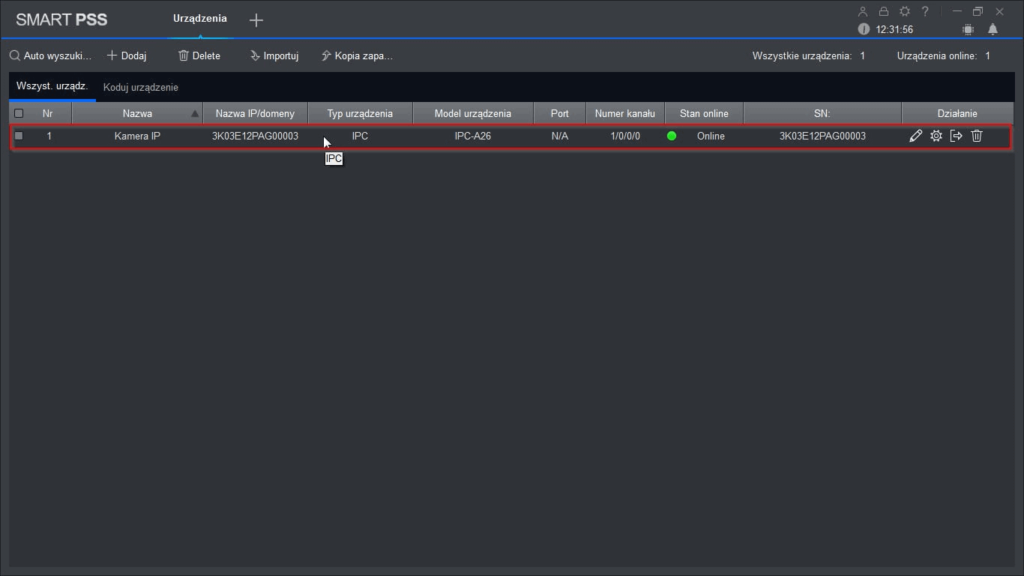
Task: Click the pencil edit icon for Kamera IP
Action: tap(916, 136)
